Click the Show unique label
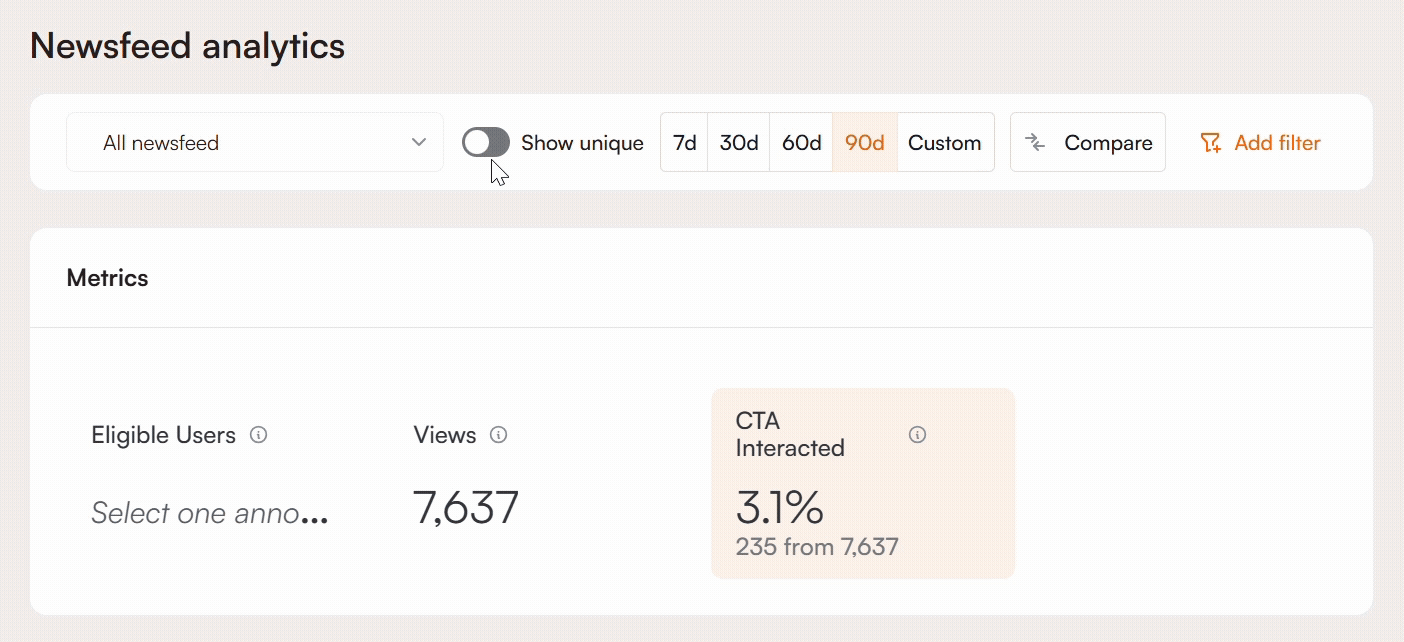This screenshot has width=1404, height=642. coord(582,143)
